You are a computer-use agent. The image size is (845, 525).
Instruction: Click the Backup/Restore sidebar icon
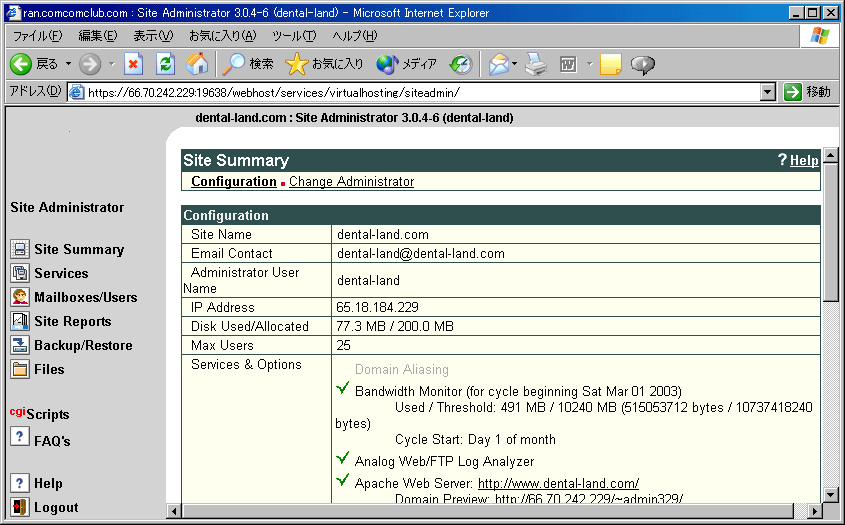point(20,345)
